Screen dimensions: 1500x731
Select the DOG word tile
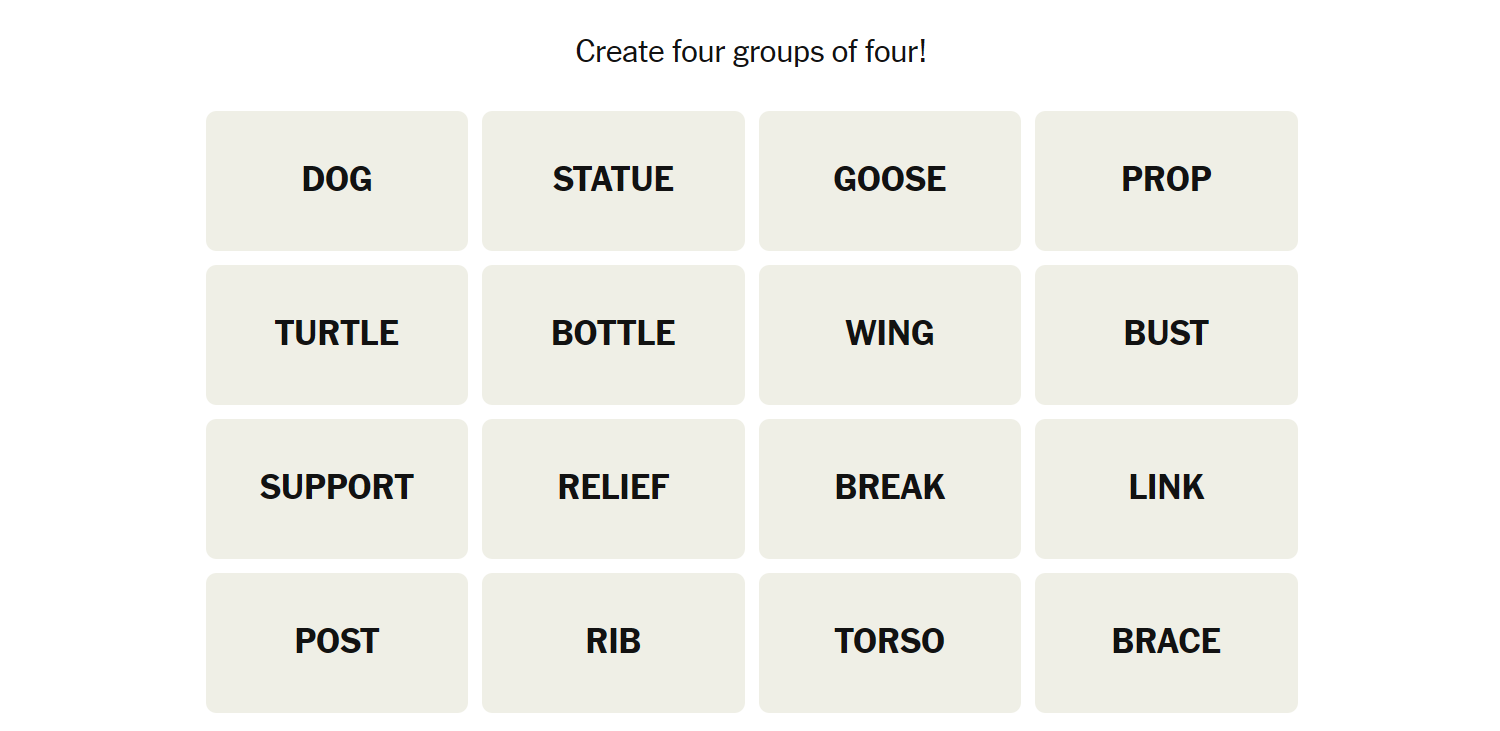pos(337,180)
